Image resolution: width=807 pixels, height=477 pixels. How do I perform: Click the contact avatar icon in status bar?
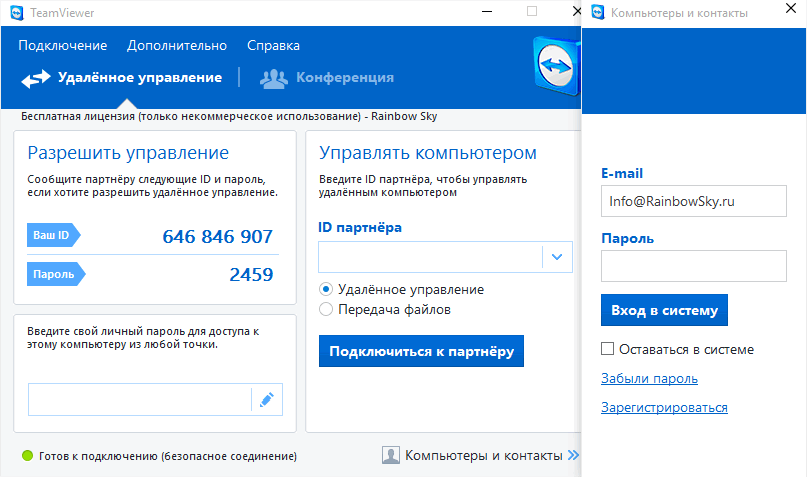[x=391, y=455]
